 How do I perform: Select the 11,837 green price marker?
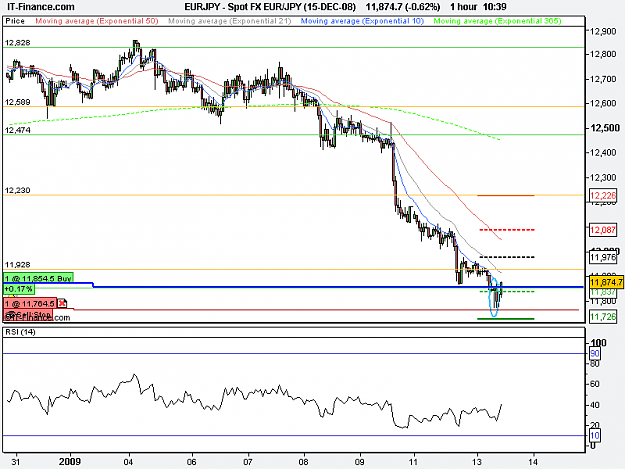pyautogui.click(x=603, y=292)
